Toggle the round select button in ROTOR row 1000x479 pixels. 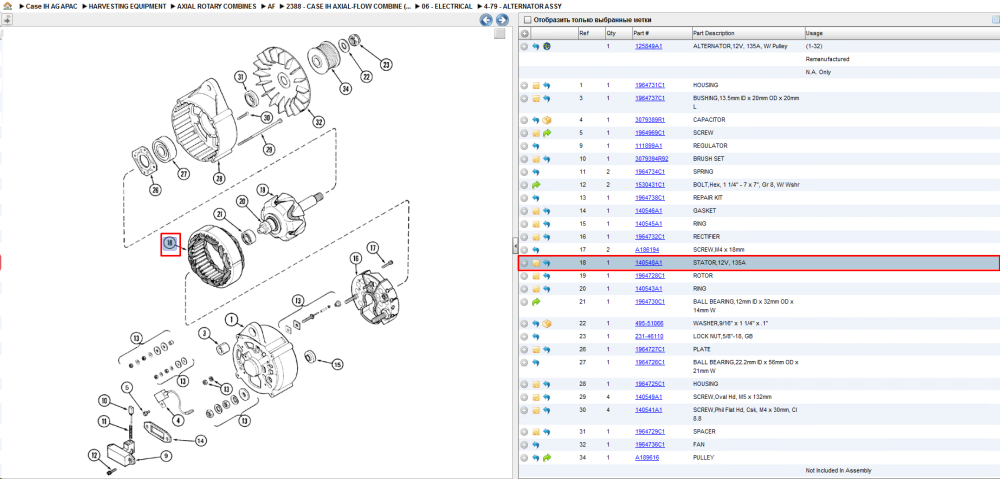524,276
